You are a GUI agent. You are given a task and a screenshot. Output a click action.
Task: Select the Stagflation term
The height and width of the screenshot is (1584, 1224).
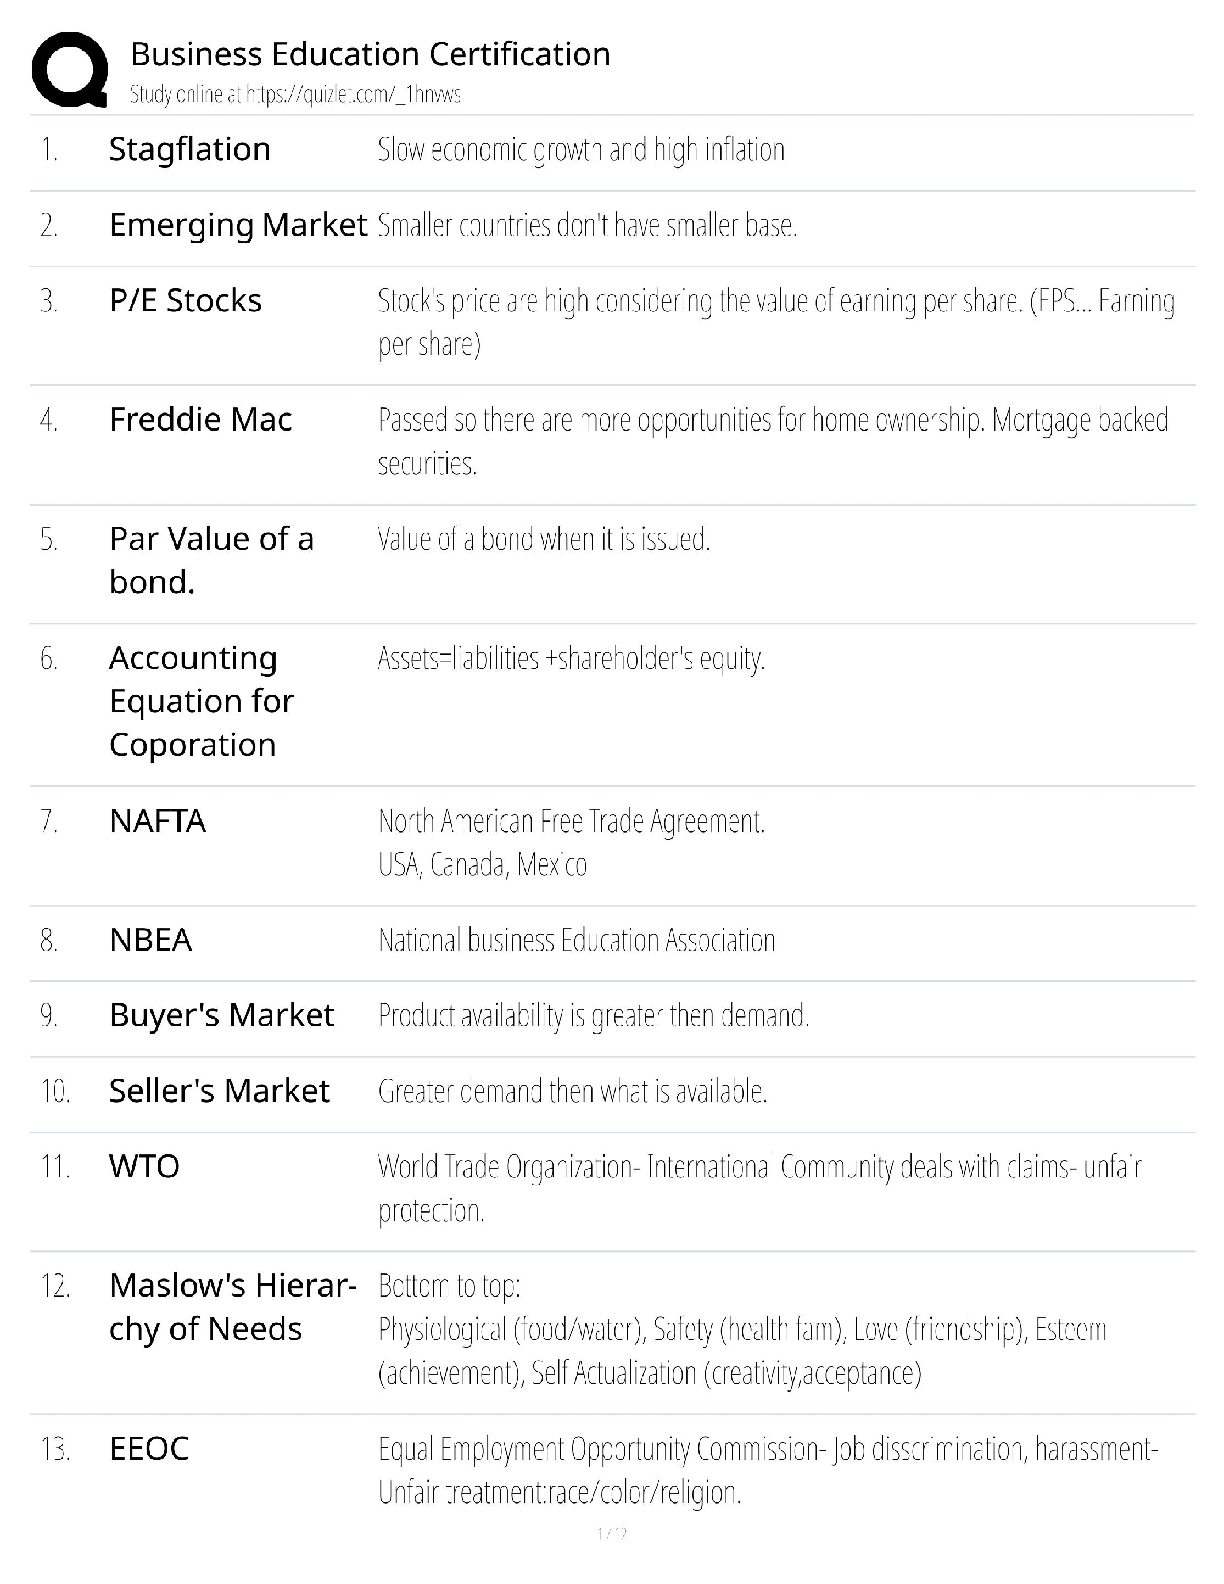(x=189, y=149)
